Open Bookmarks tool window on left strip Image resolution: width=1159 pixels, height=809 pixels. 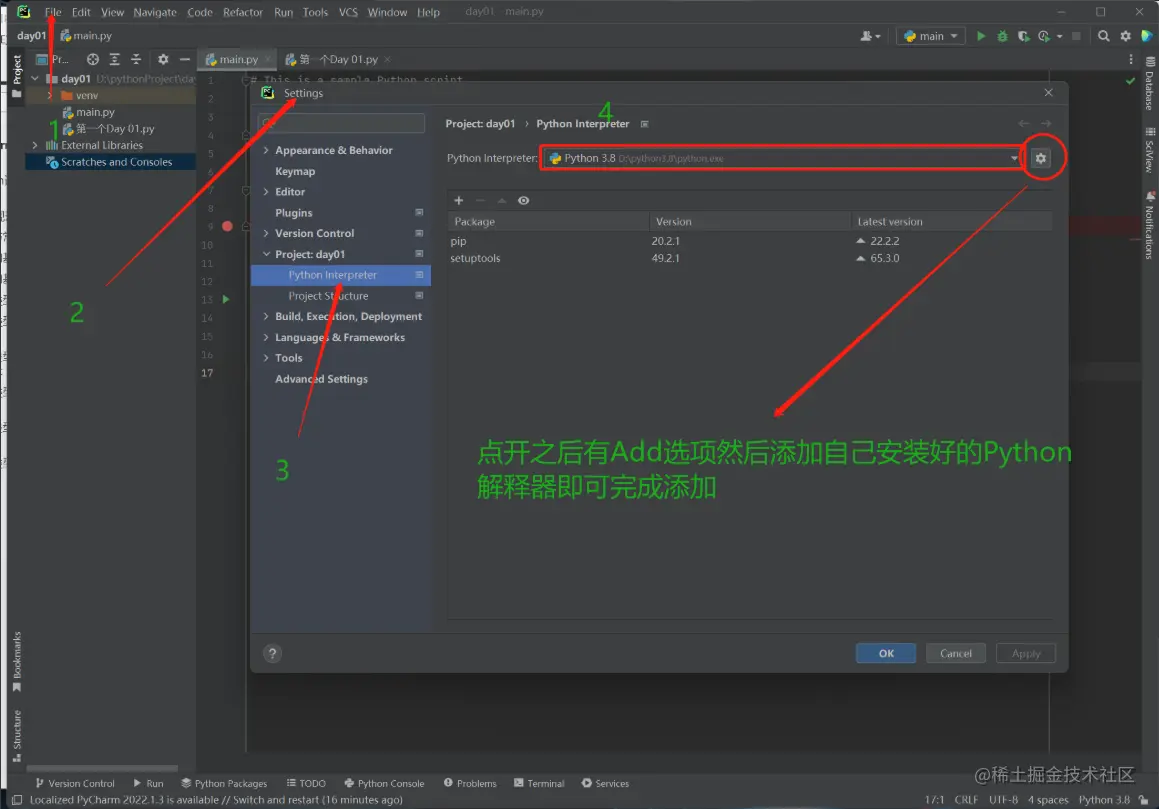(17, 661)
